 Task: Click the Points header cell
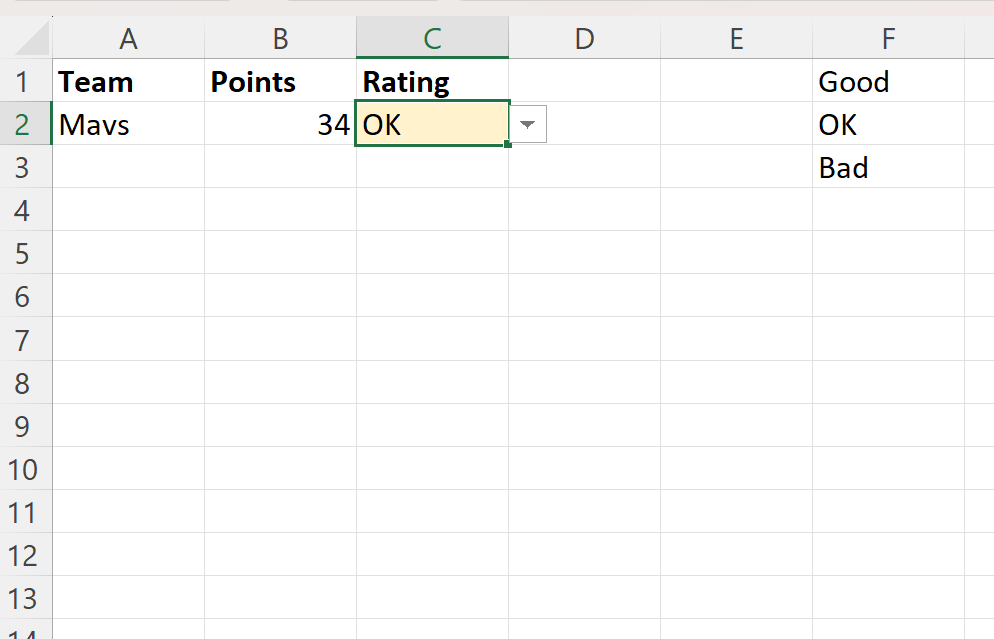(280, 81)
